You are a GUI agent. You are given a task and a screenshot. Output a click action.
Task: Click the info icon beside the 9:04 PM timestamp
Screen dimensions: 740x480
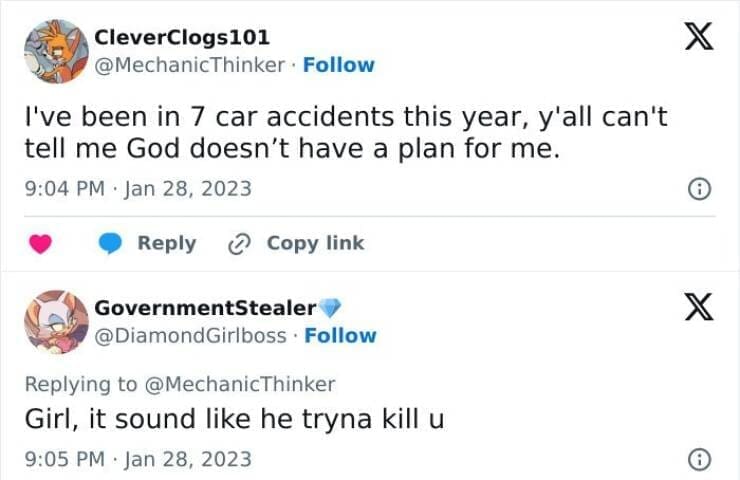701,188
